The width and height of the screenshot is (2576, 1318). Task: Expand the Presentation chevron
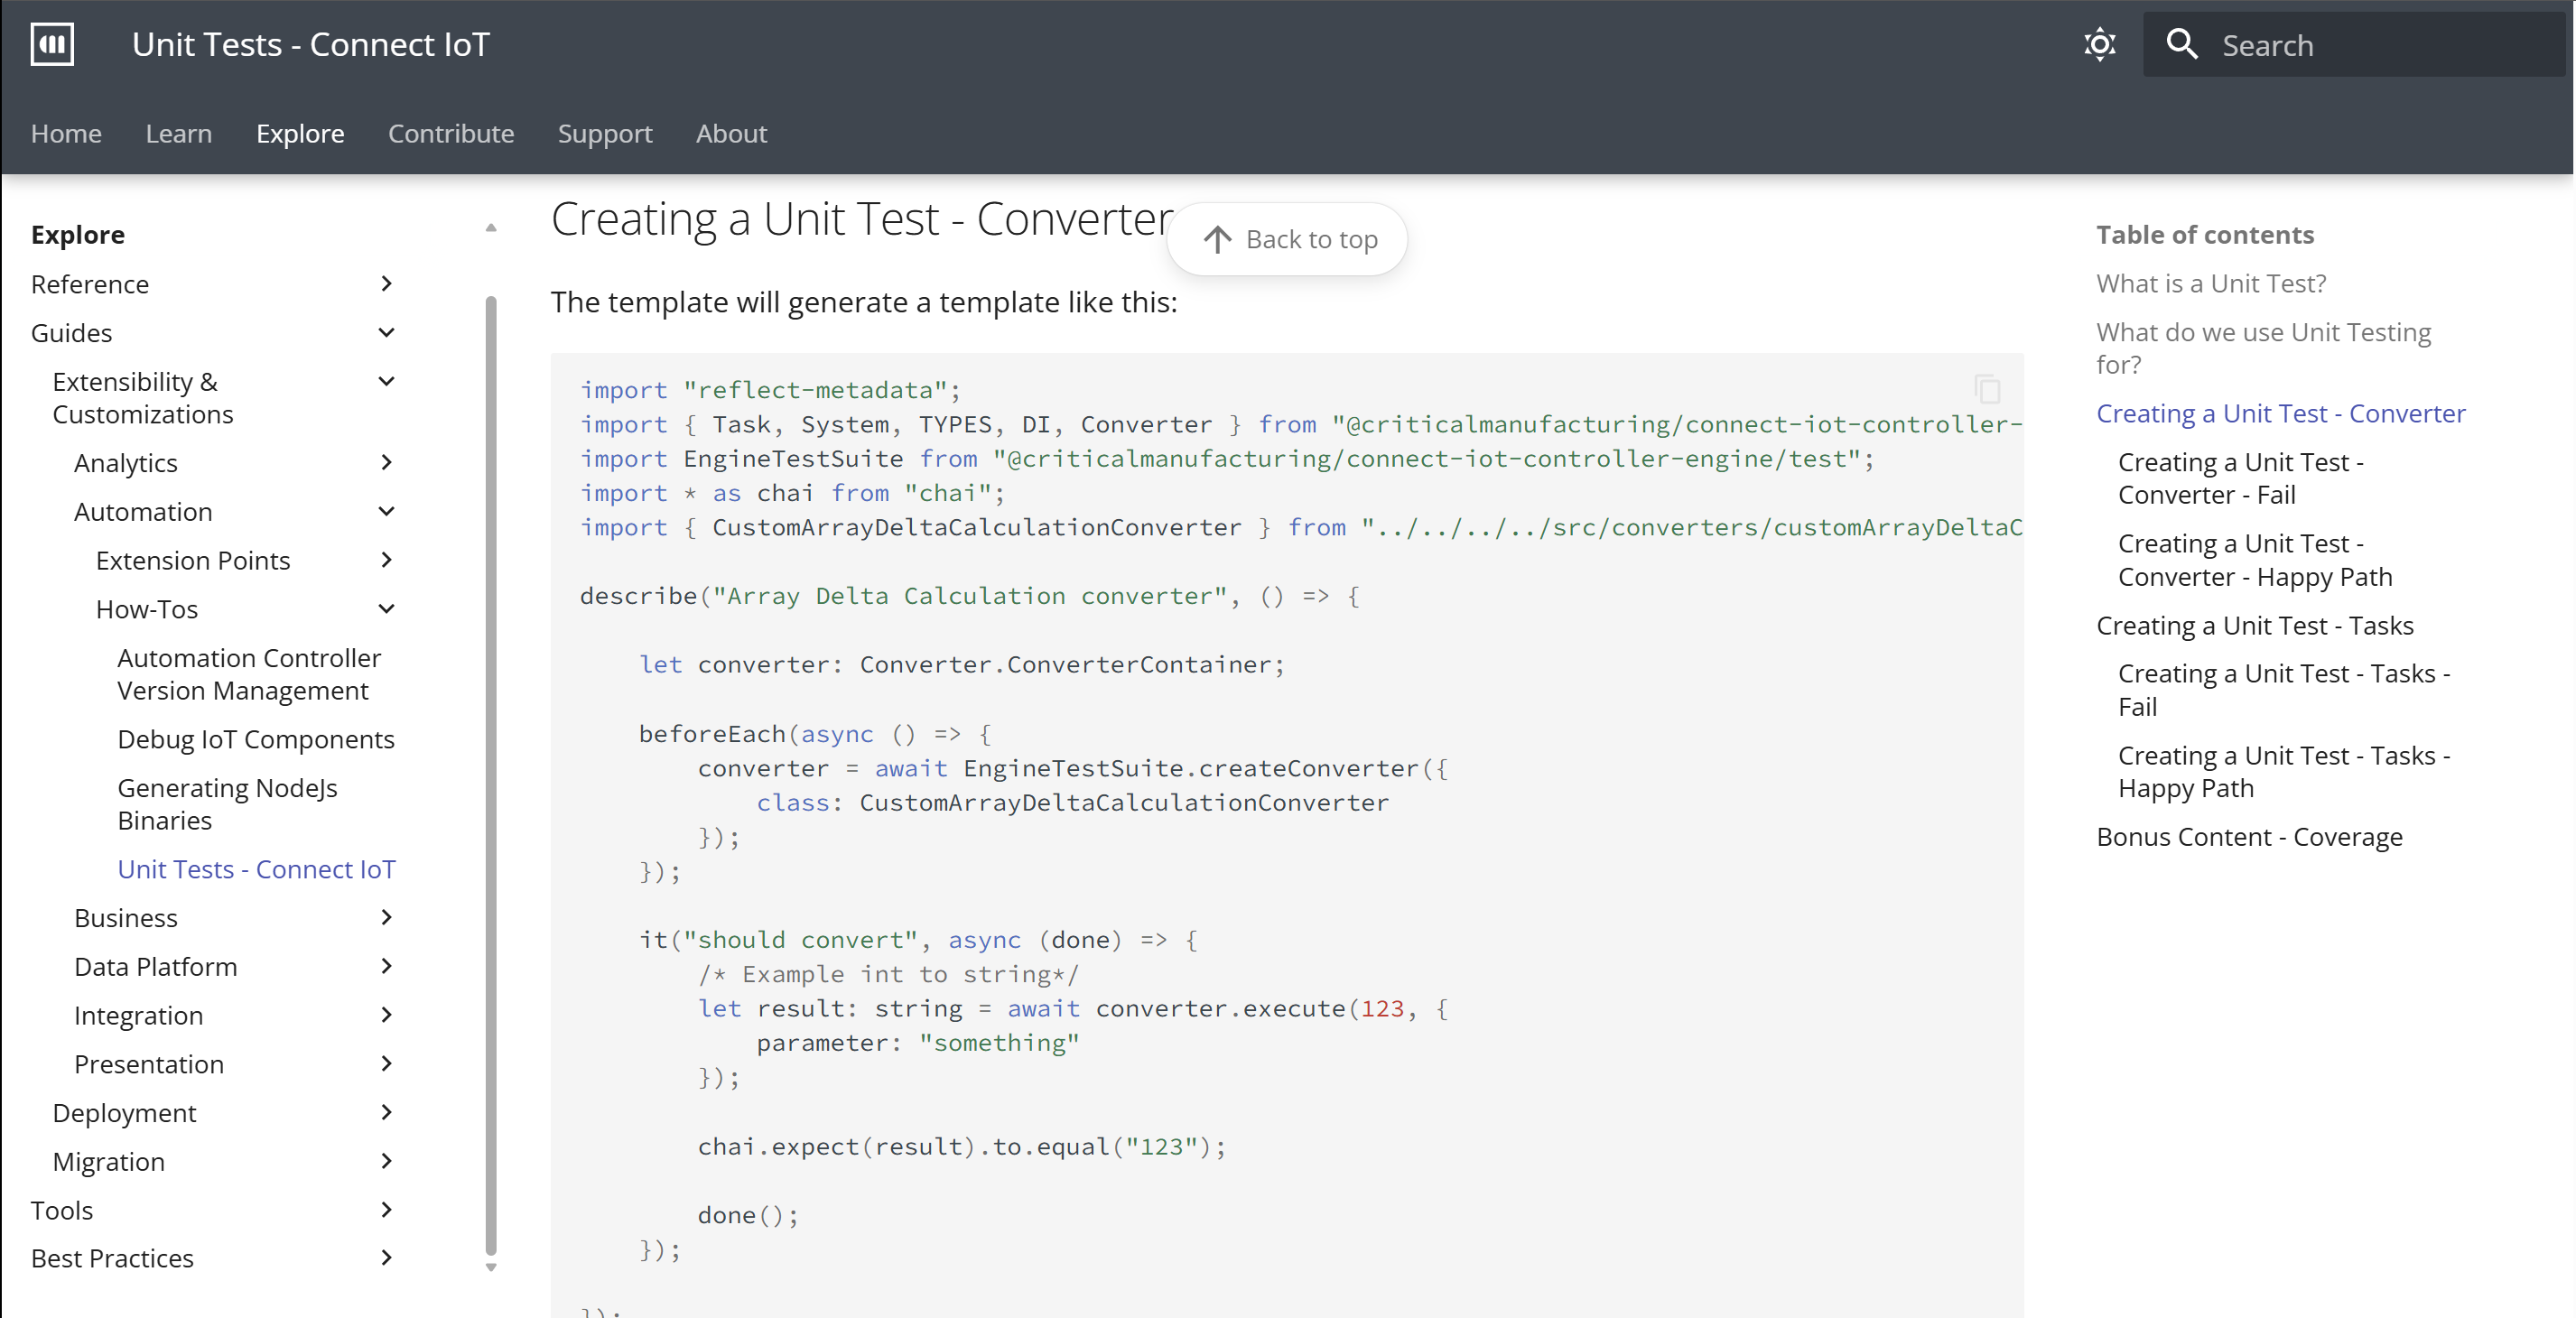coord(386,1064)
